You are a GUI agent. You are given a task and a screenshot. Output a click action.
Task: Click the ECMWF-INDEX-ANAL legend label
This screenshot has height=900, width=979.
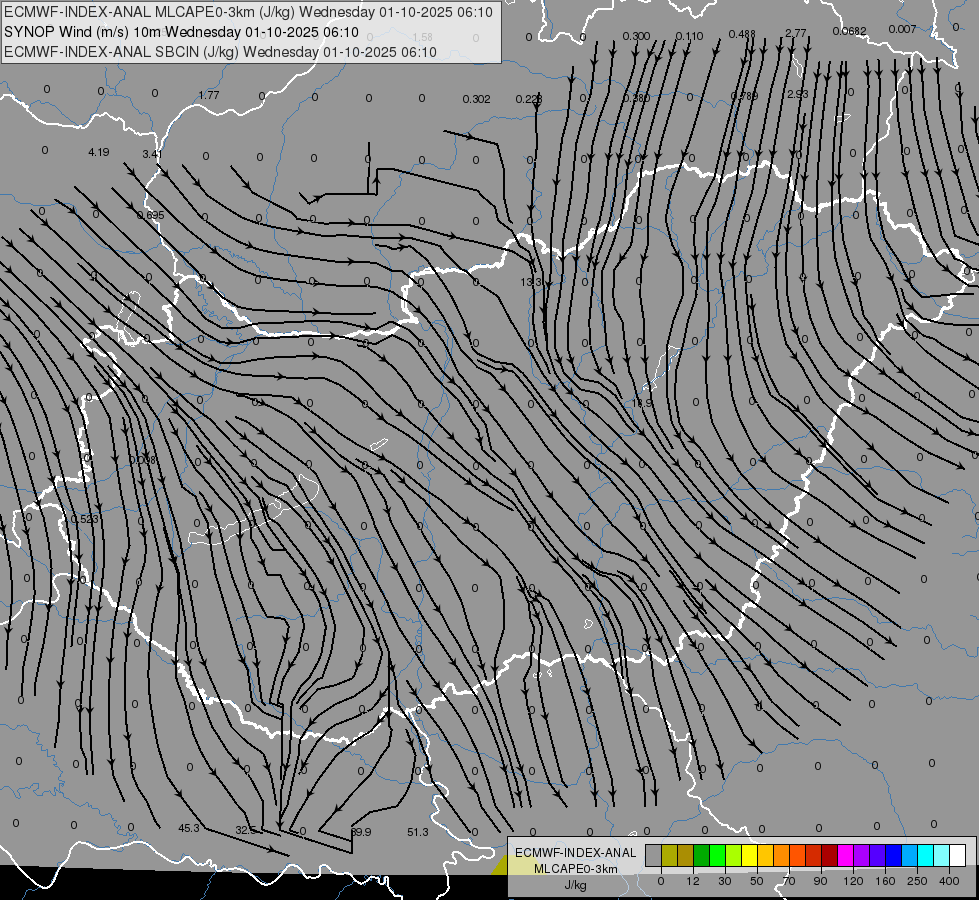tap(575, 851)
